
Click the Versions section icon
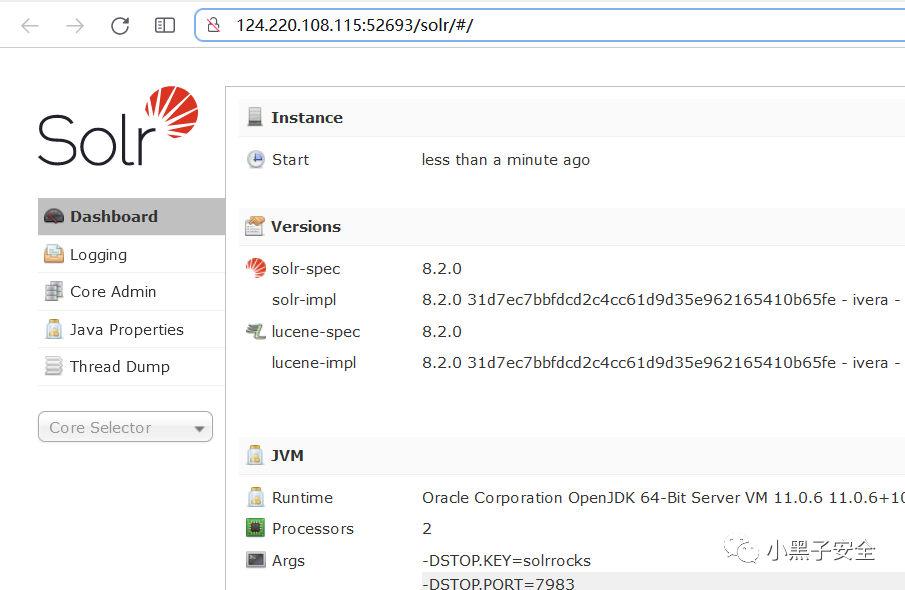(255, 226)
